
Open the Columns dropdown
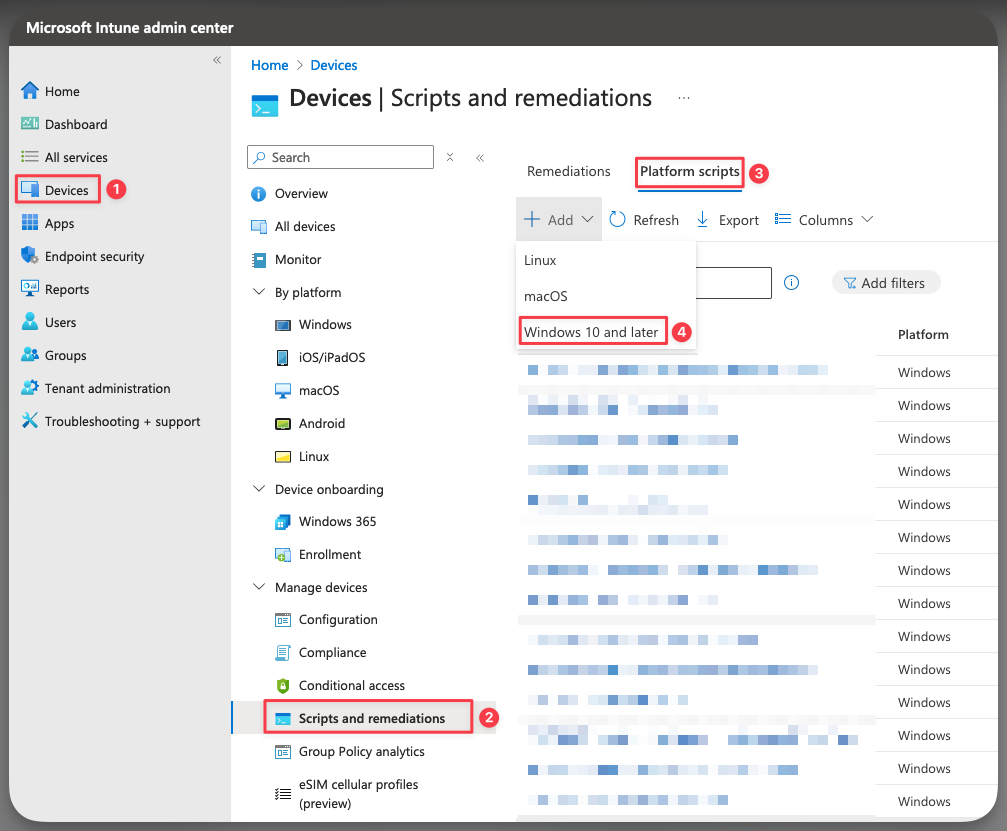[x=824, y=220]
